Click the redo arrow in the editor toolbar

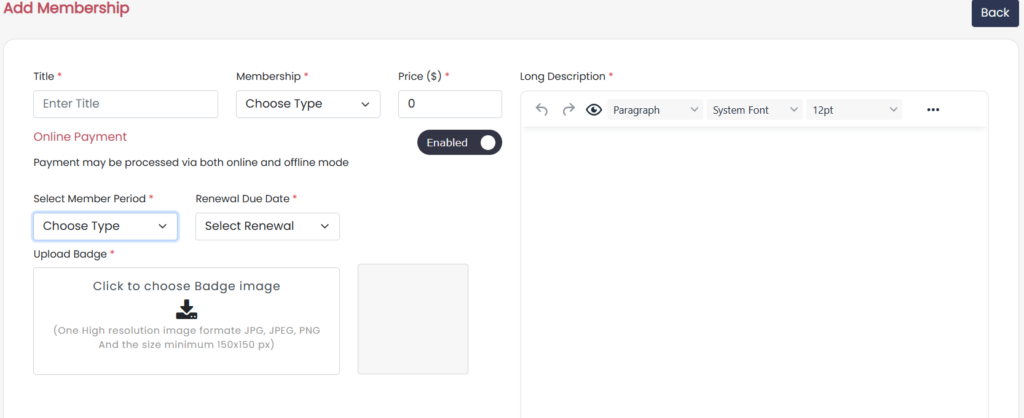(568, 110)
